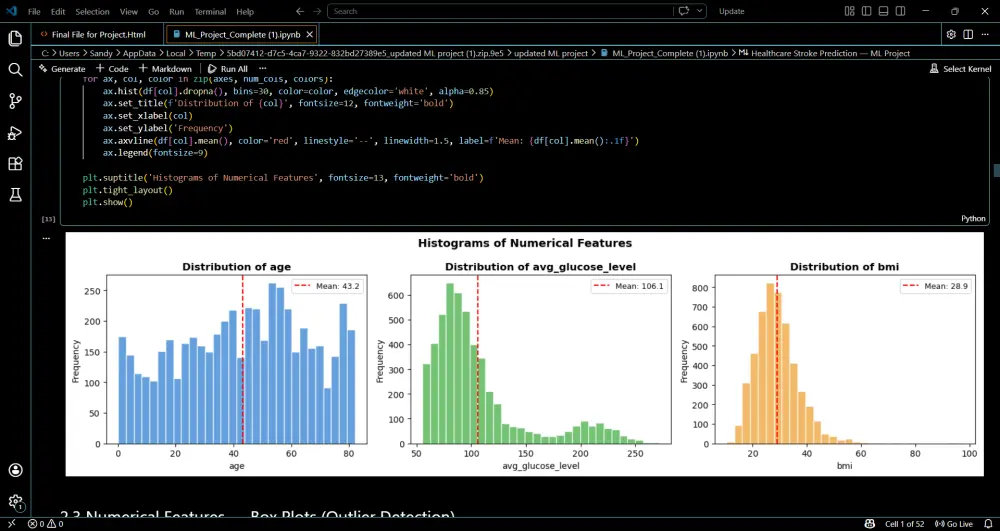Open the Manage gear in activity bar
The width and height of the screenshot is (1000, 531).
click(15, 502)
